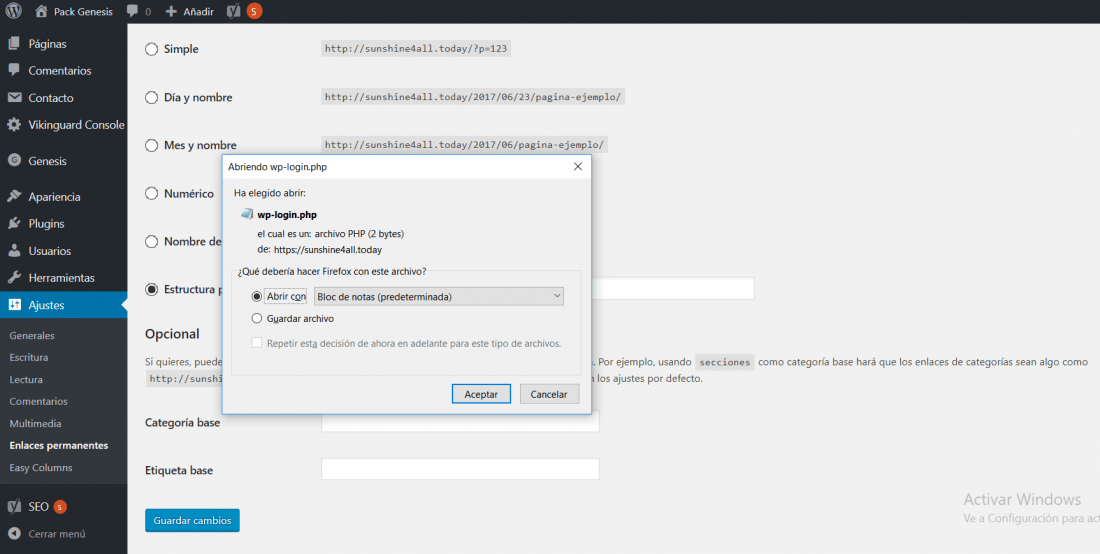Click the Categoría base input field
This screenshot has height=554, width=1100.
[x=460, y=421]
